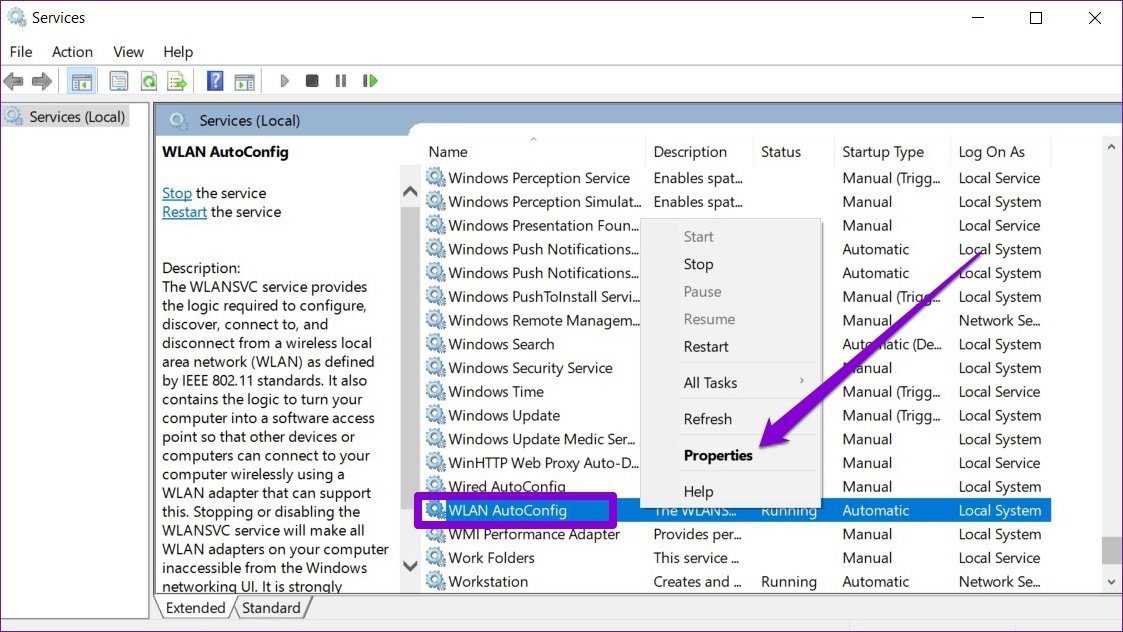Click the services list scrollbar thumb
This screenshot has width=1123, height=632.
(x=1112, y=550)
